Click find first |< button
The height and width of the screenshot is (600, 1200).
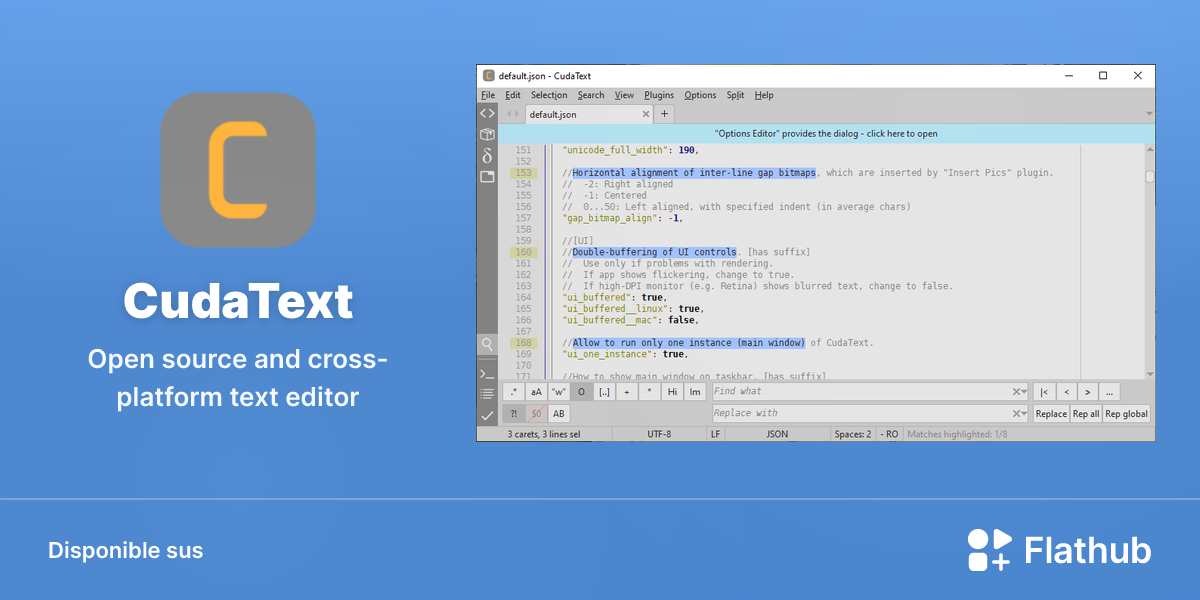click(1044, 392)
